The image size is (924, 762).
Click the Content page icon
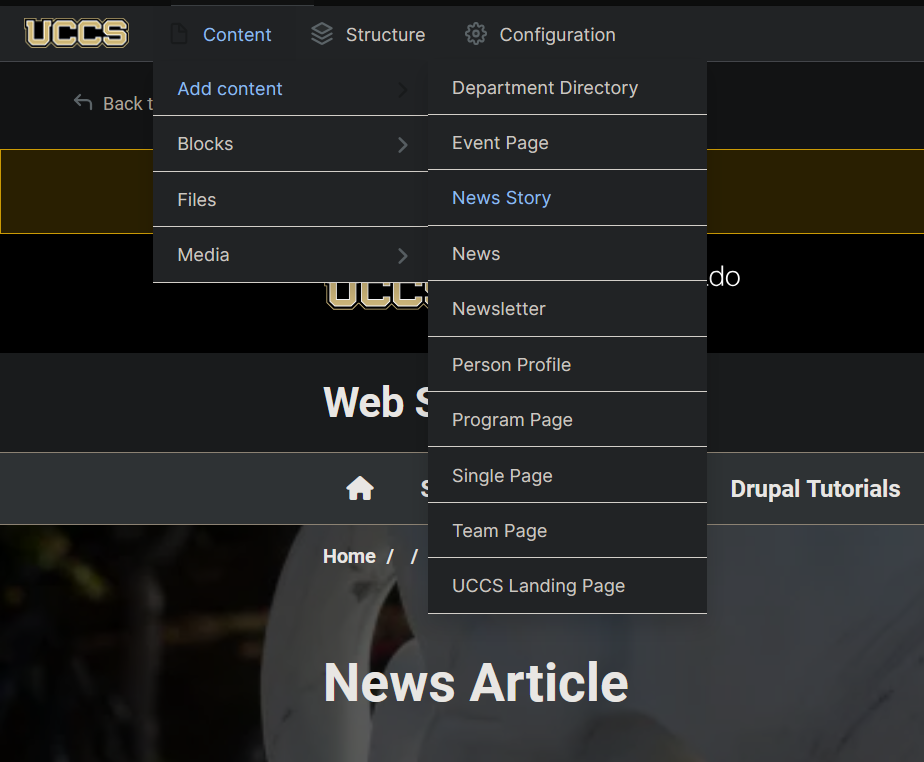[179, 34]
